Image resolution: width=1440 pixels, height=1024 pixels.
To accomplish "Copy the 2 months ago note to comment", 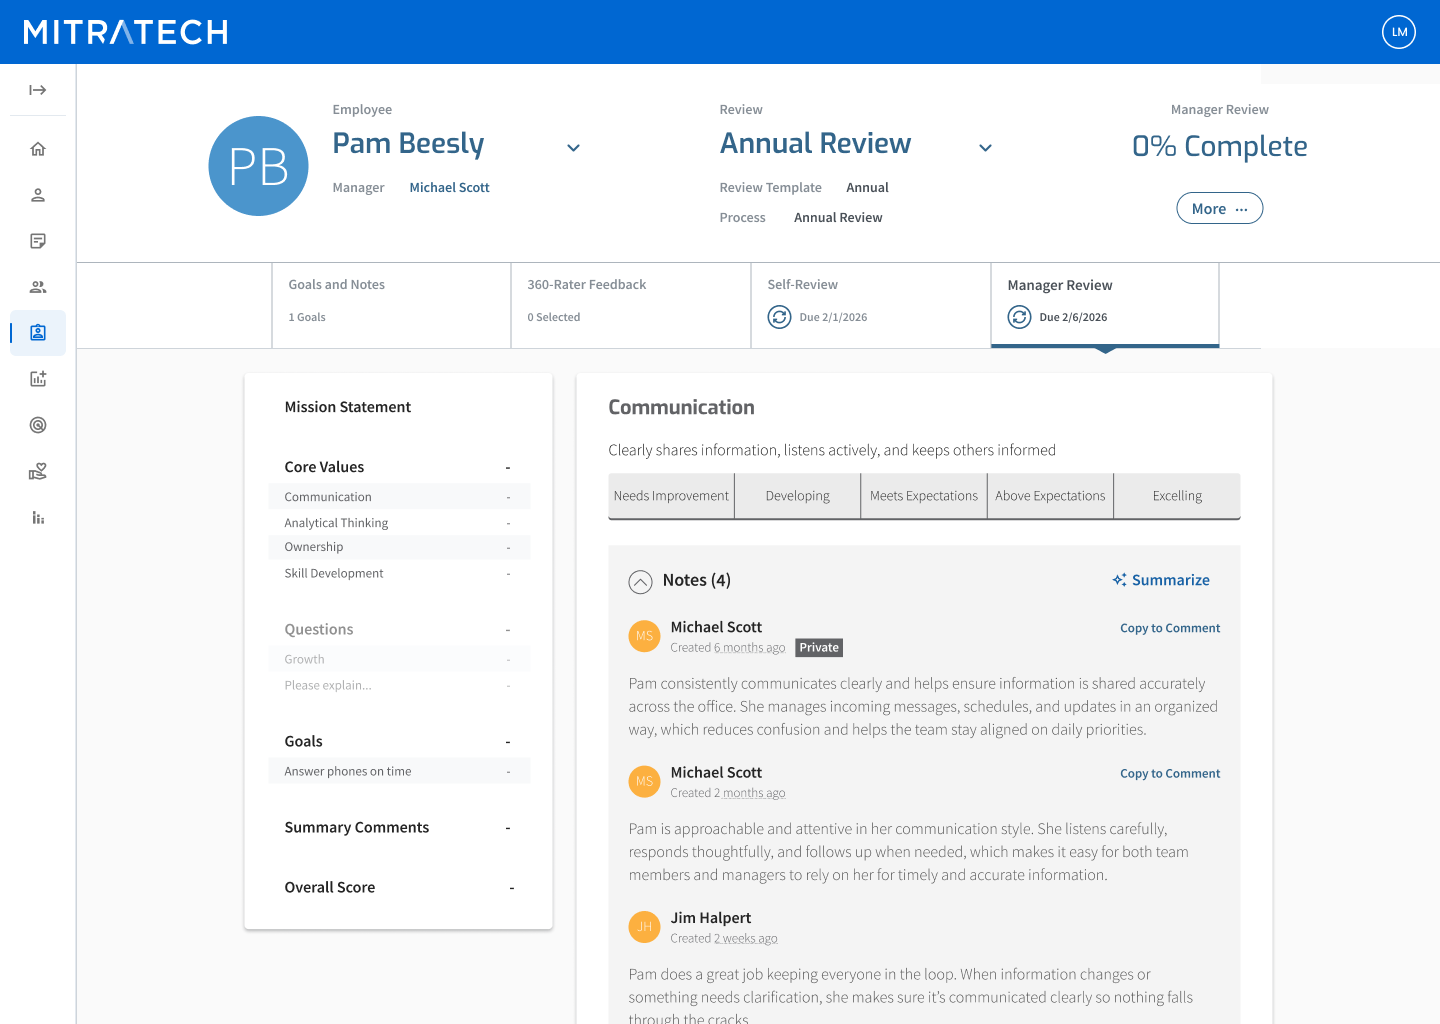I will point(1170,773).
